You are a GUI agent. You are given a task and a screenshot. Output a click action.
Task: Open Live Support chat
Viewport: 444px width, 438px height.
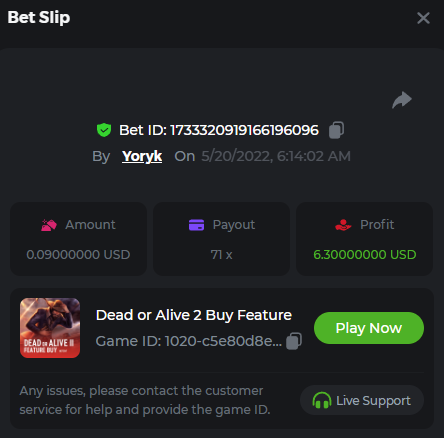coord(362,400)
